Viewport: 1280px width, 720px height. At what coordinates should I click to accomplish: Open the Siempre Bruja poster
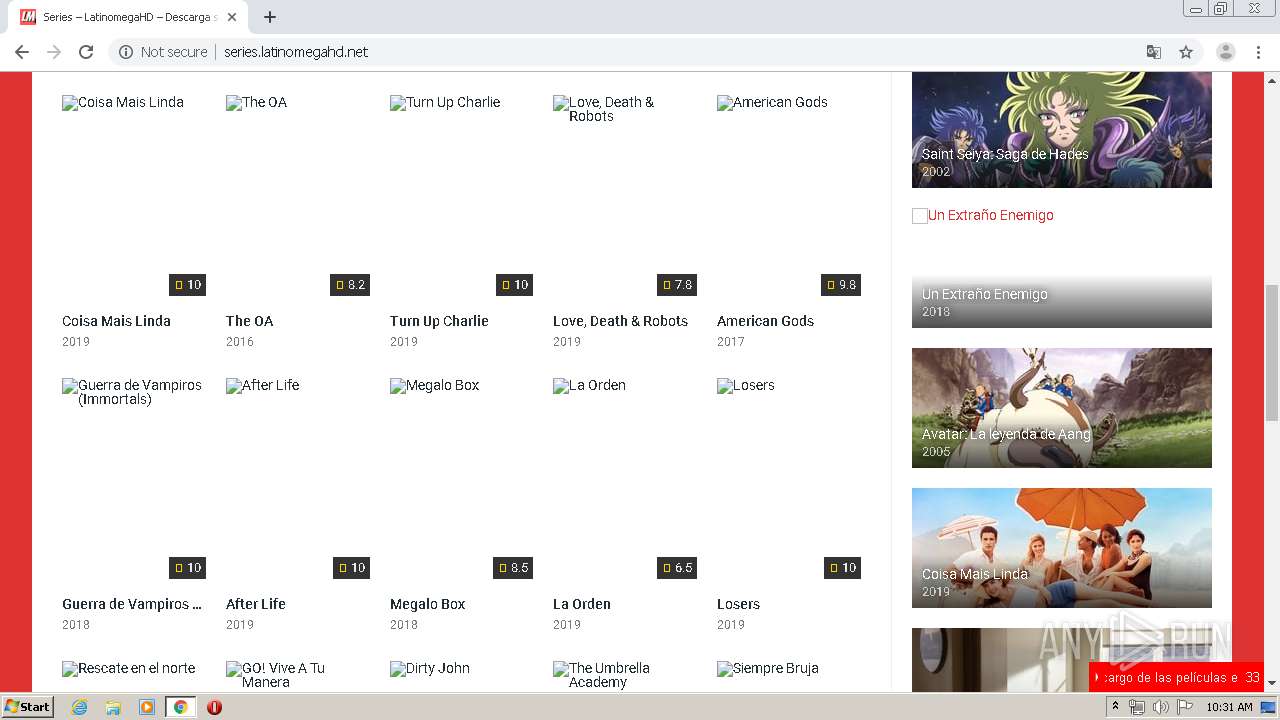pyautogui.click(x=789, y=676)
